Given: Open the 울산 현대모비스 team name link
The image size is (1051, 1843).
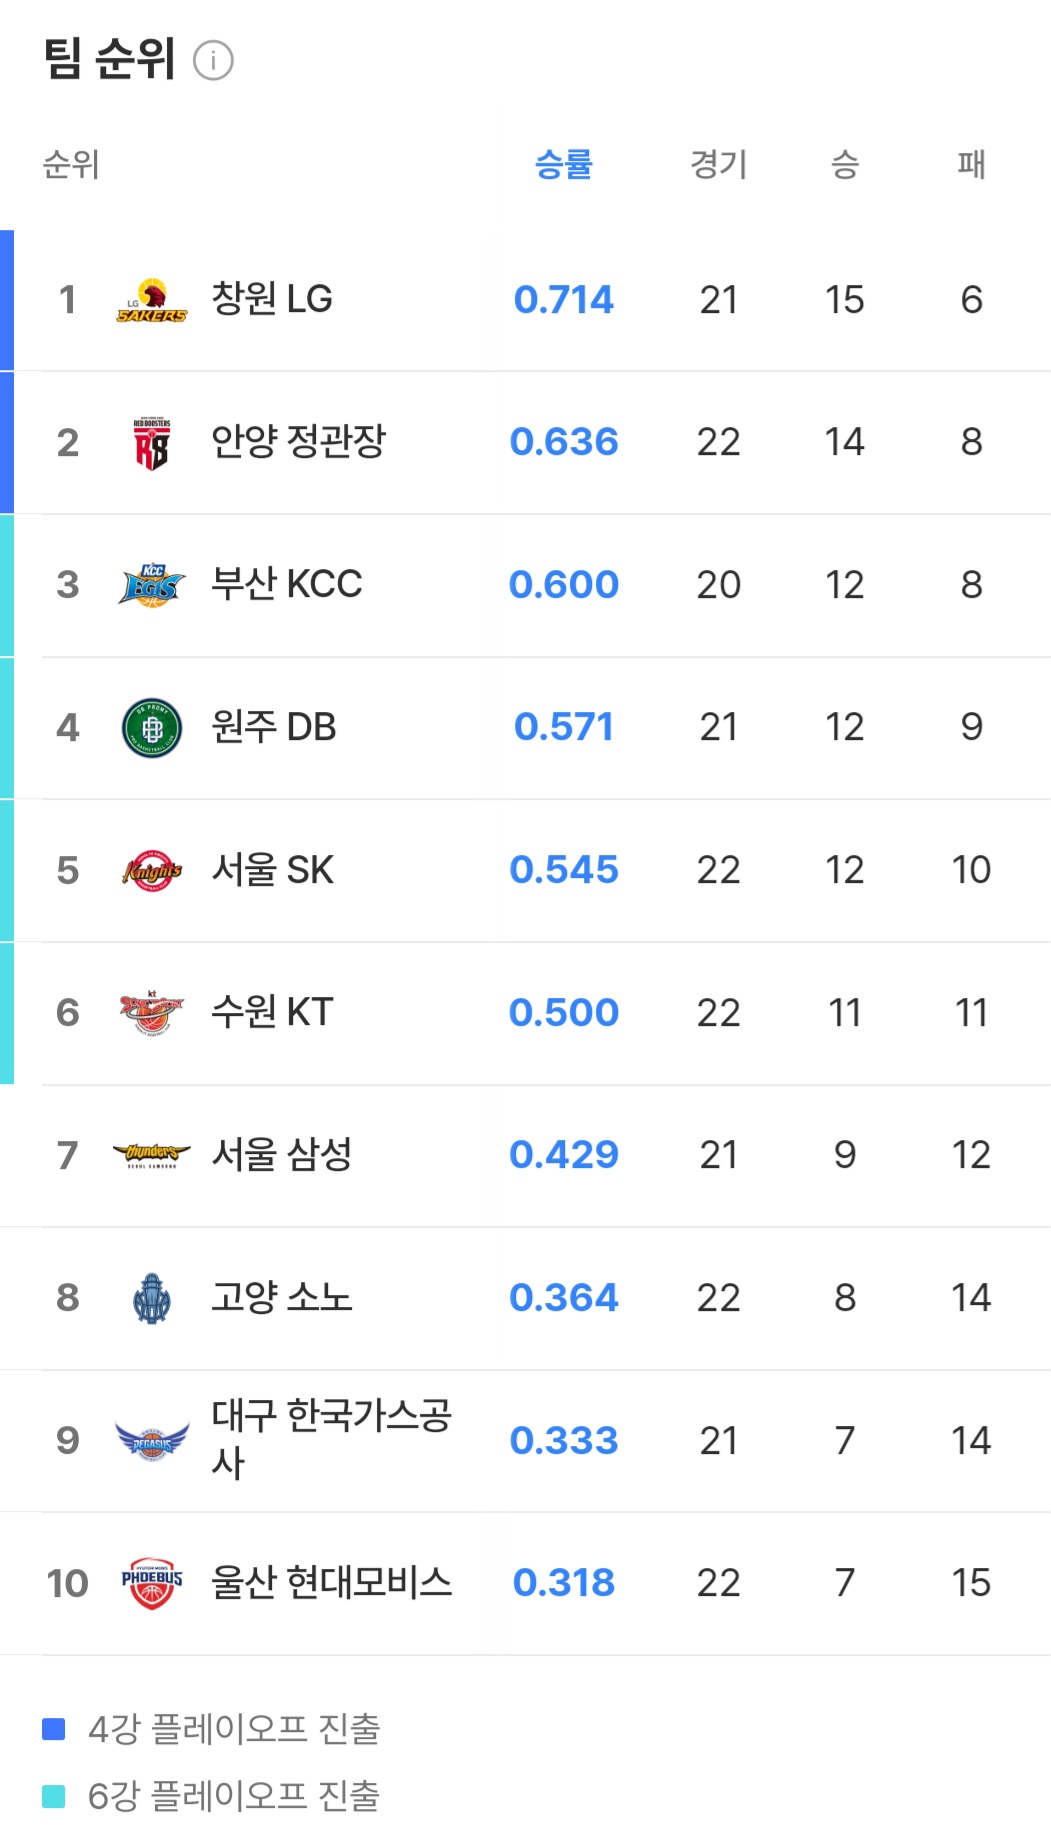Looking at the screenshot, I should (x=331, y=1582).
